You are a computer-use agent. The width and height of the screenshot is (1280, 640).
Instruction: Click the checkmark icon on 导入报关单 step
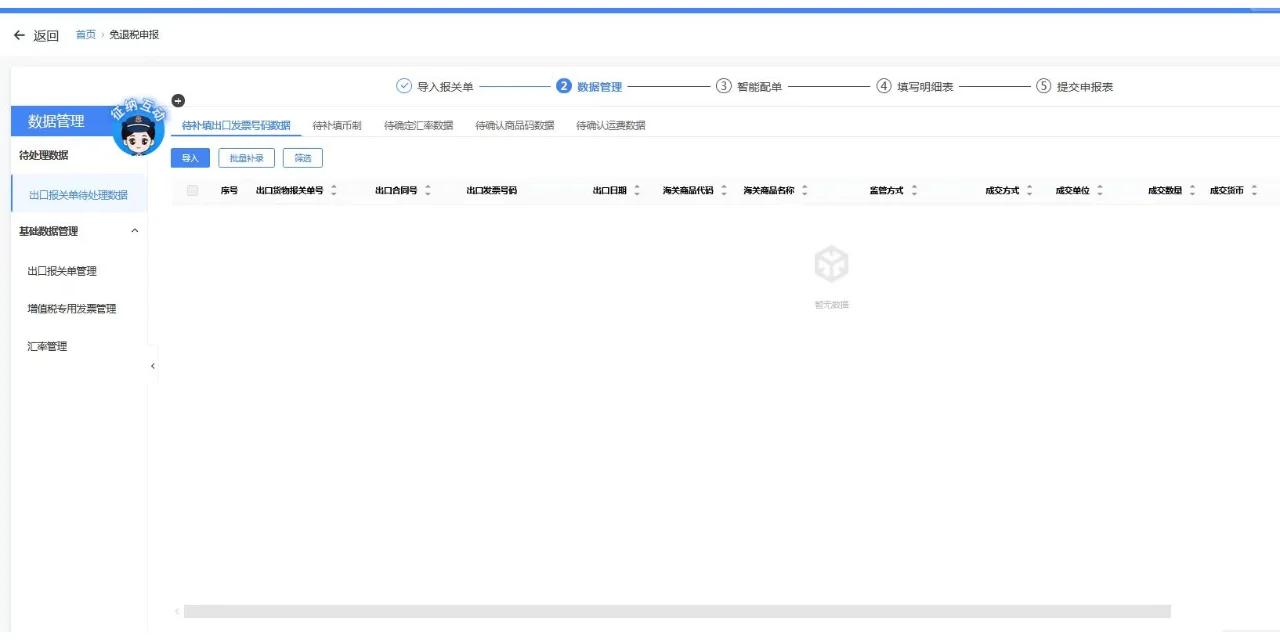[402, 86]
